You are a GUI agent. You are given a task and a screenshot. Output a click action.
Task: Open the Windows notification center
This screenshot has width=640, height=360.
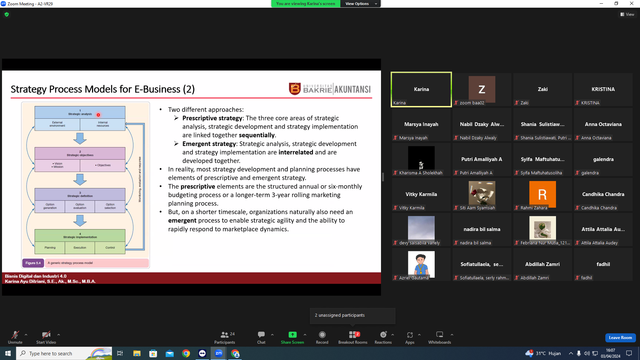629,353
